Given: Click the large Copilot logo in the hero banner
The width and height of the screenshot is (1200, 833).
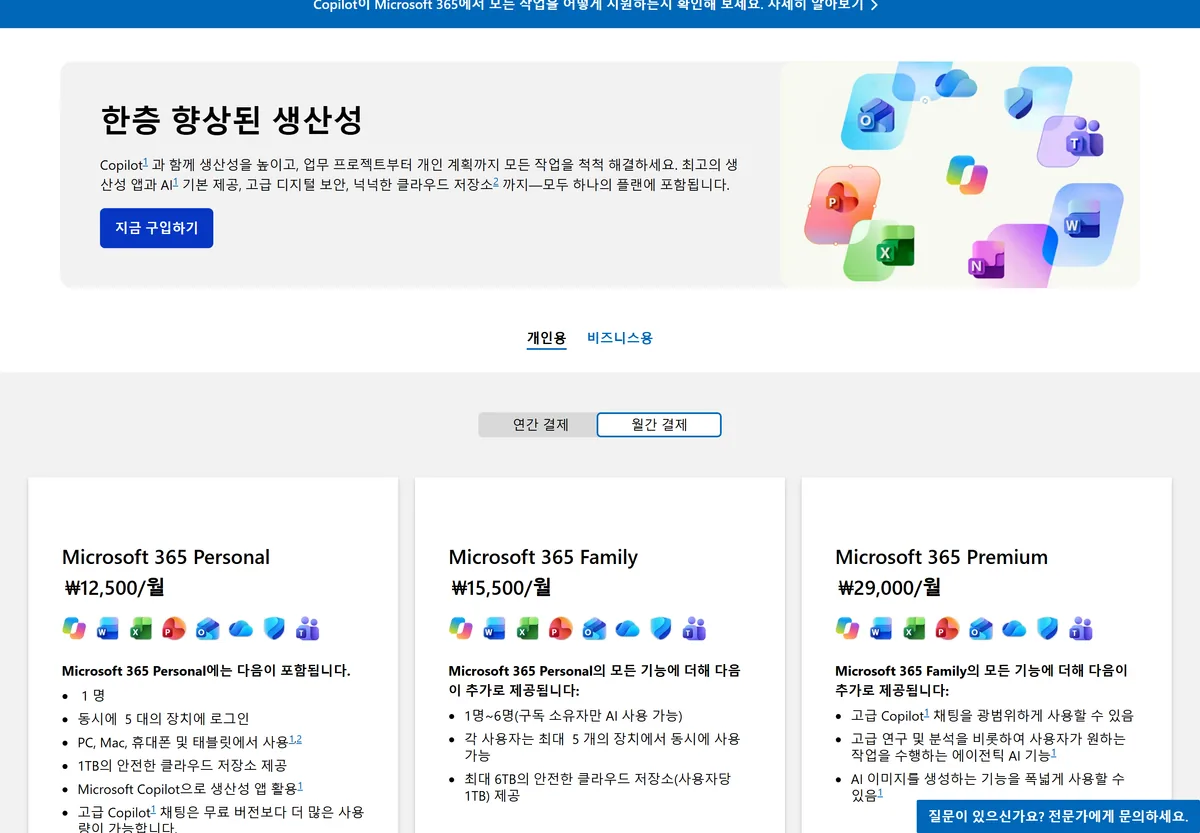Looking at the screenshot, I should point(967,173).
